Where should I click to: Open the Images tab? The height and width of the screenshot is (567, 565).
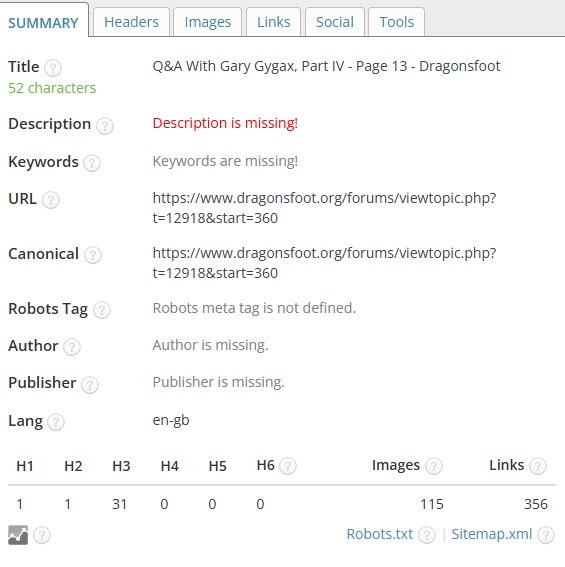coord(208,22)
